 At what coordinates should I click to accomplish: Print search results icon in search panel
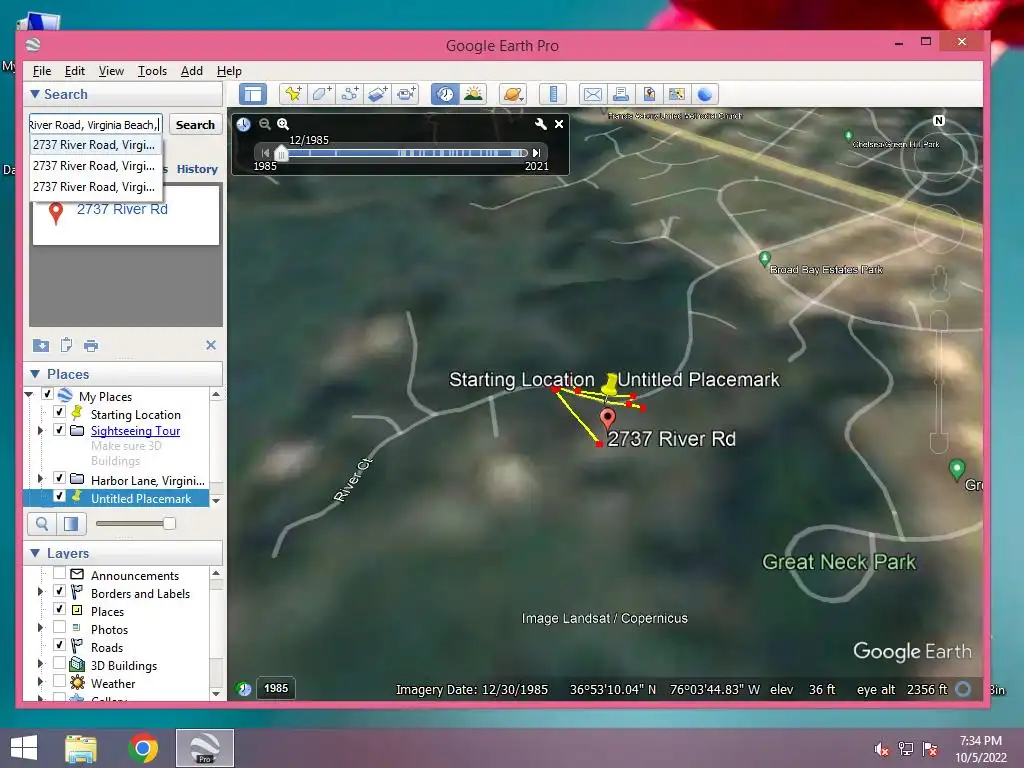(x=91, y=345)
